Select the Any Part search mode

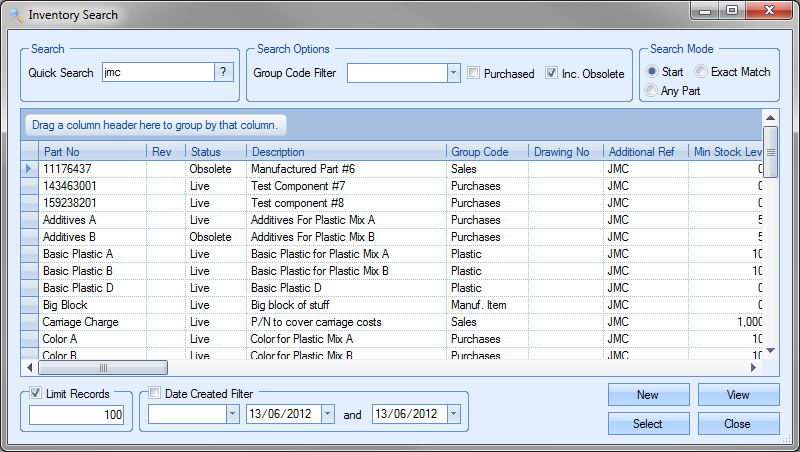pyautogui.click(x=652, y=91)
